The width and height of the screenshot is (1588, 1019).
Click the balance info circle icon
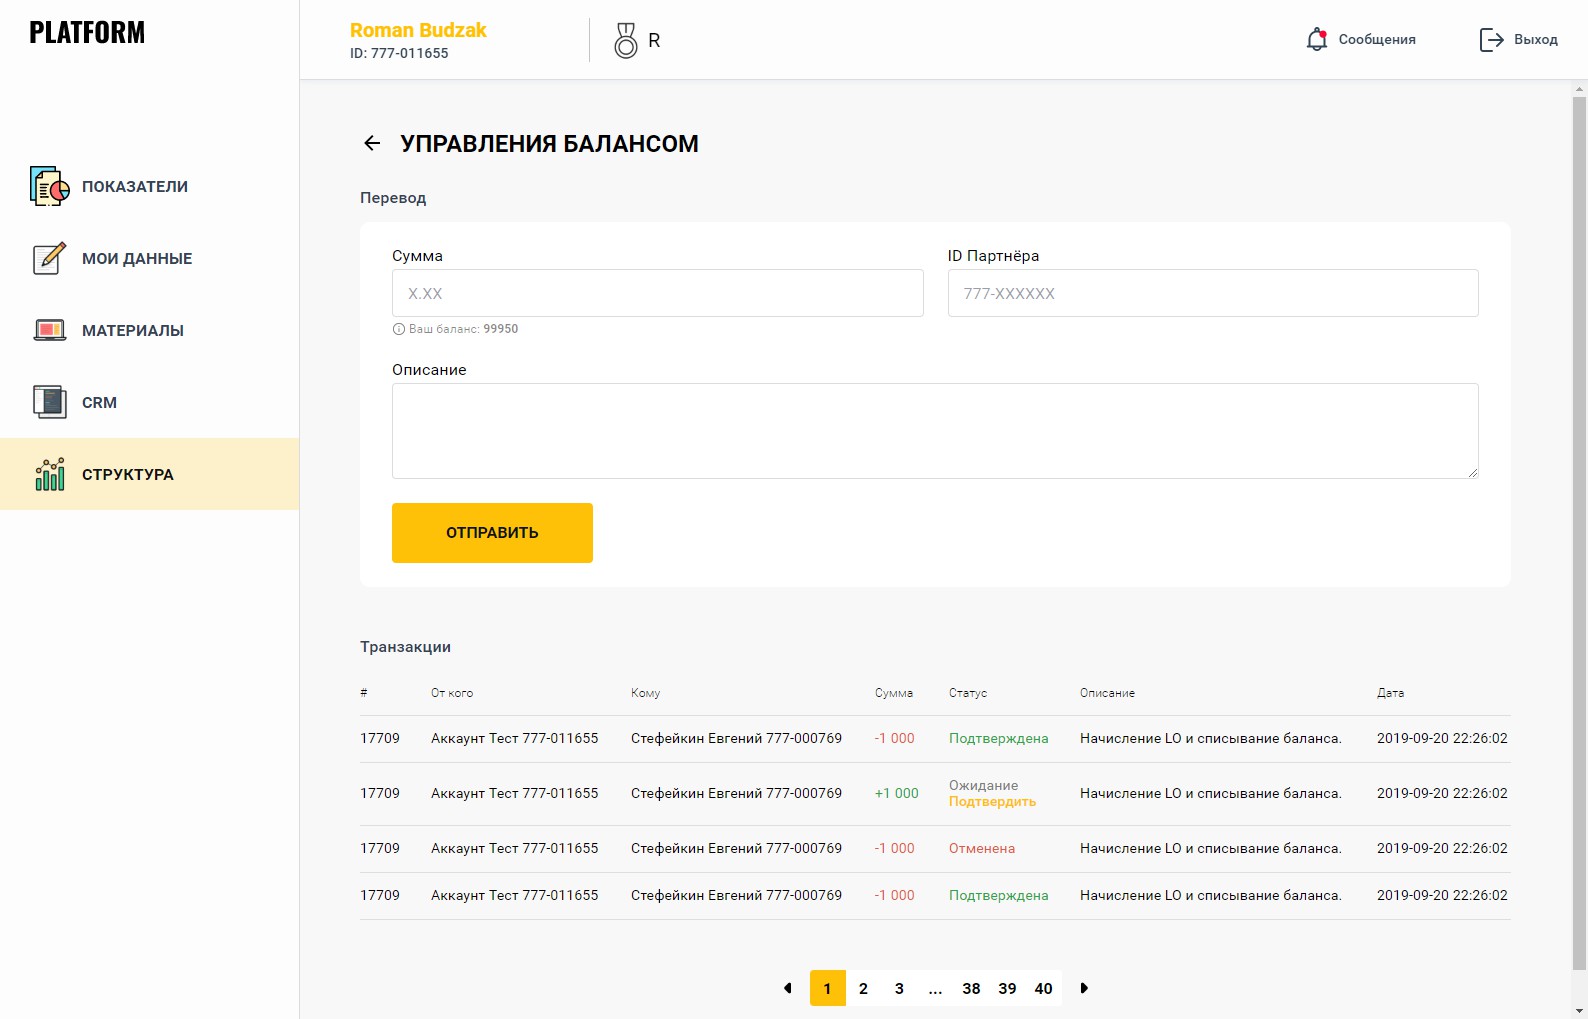click(x=398, y=329)
